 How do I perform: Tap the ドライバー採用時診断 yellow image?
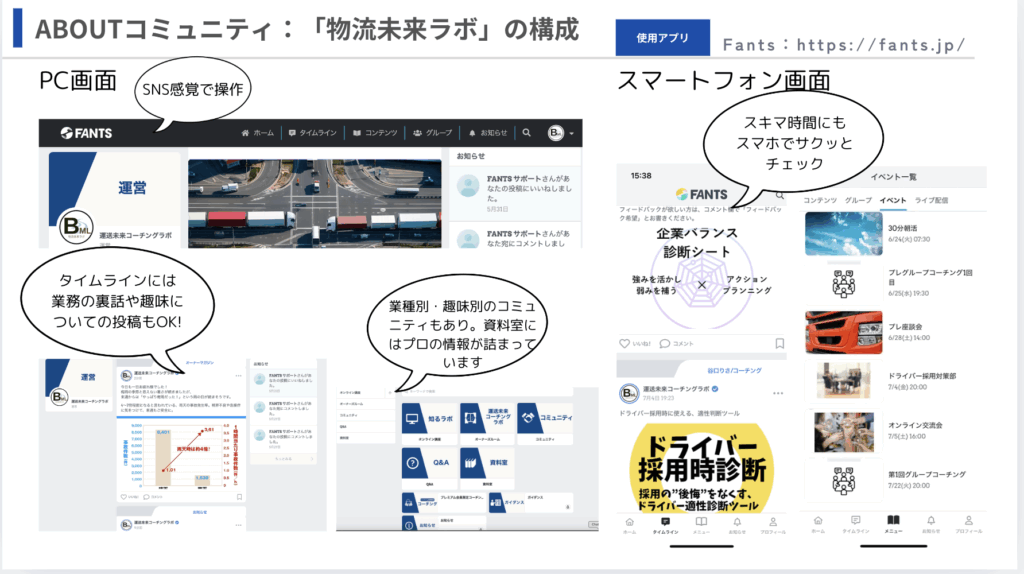point(702,468)
